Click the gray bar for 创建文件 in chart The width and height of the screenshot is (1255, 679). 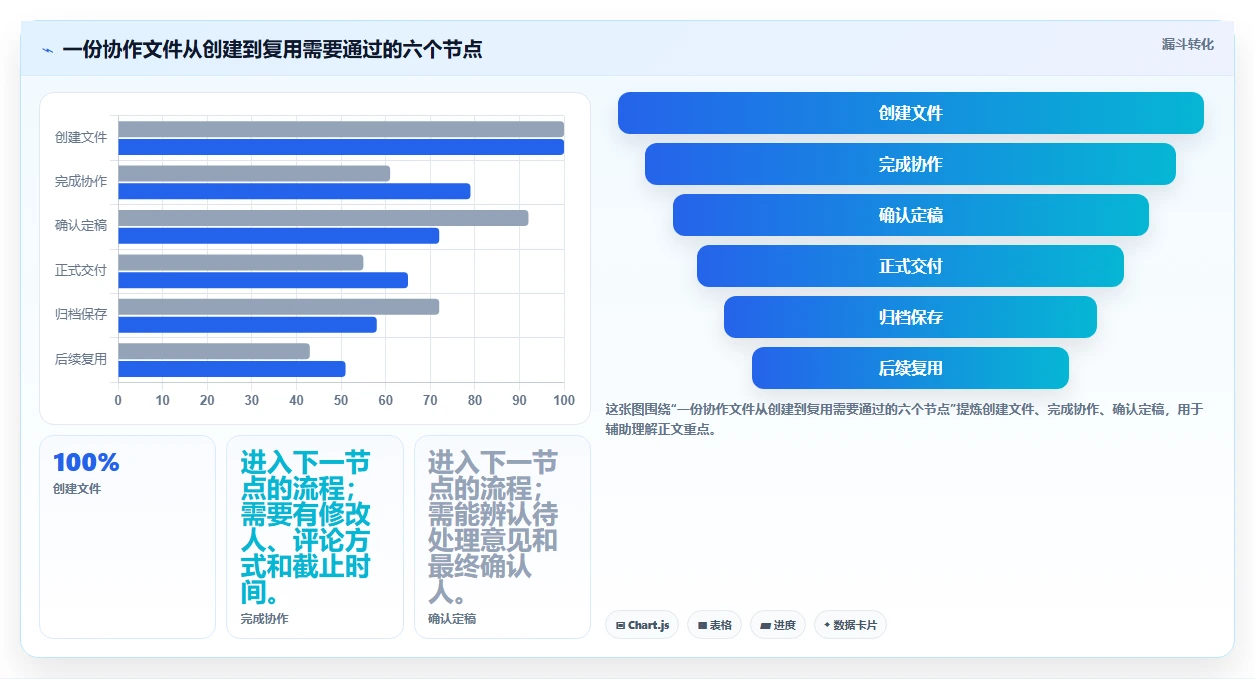click(x=341, y=129)
